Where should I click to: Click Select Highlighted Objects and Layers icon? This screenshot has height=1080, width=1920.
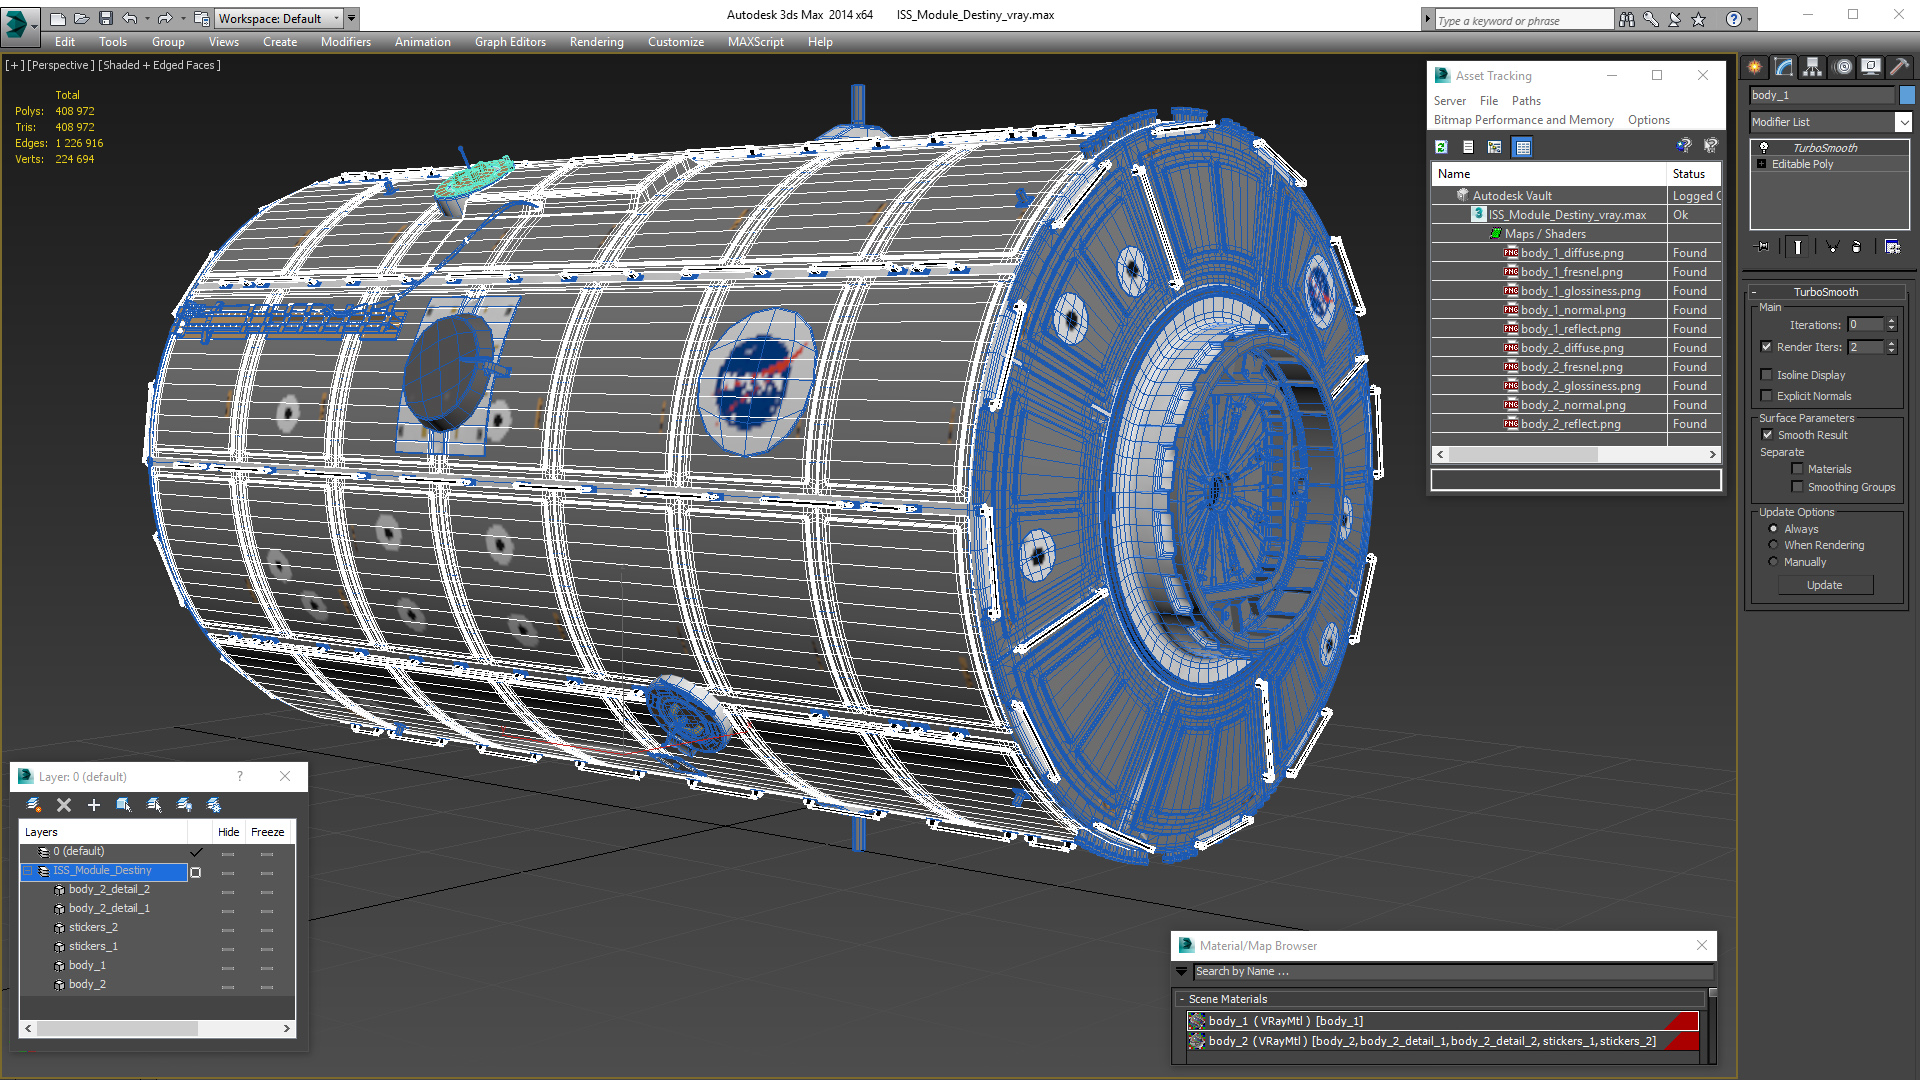coord(124,805)
